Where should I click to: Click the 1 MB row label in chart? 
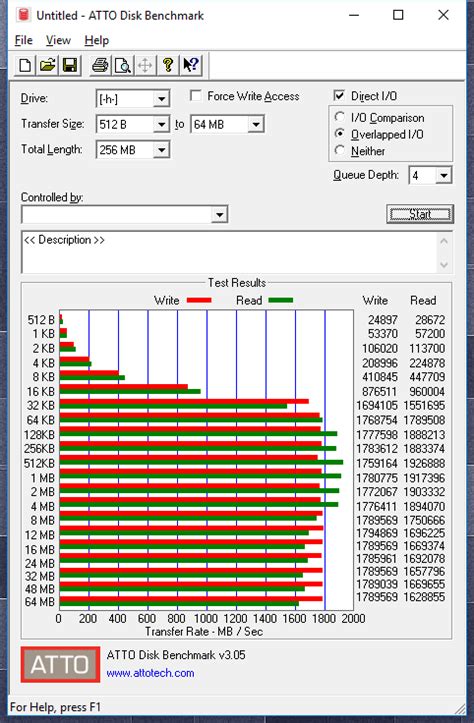(x=42, y=478)
